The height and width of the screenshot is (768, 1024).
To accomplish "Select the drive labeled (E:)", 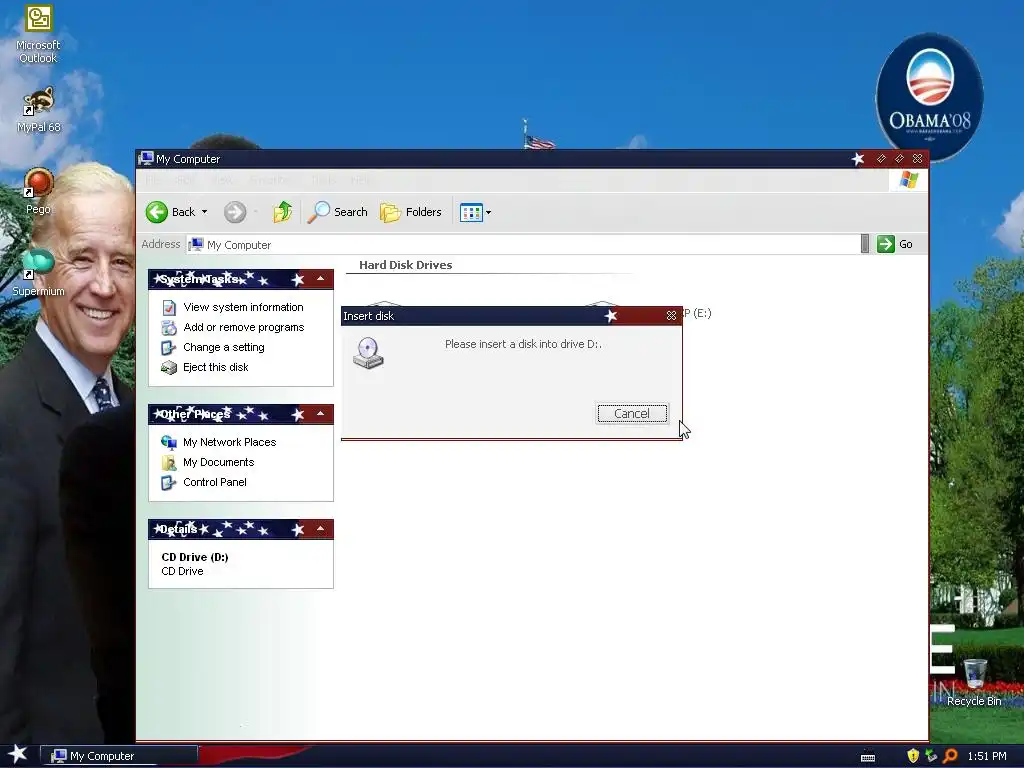I will pyautogui.click(x=697, y=313).
